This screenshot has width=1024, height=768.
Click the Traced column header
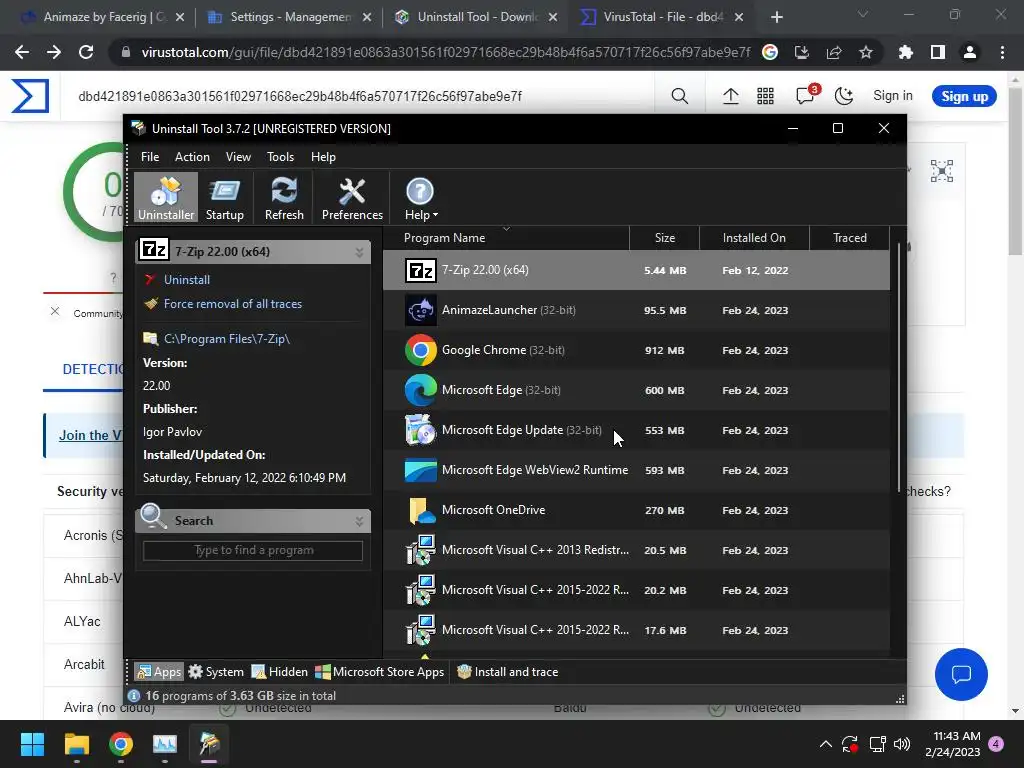850,238
